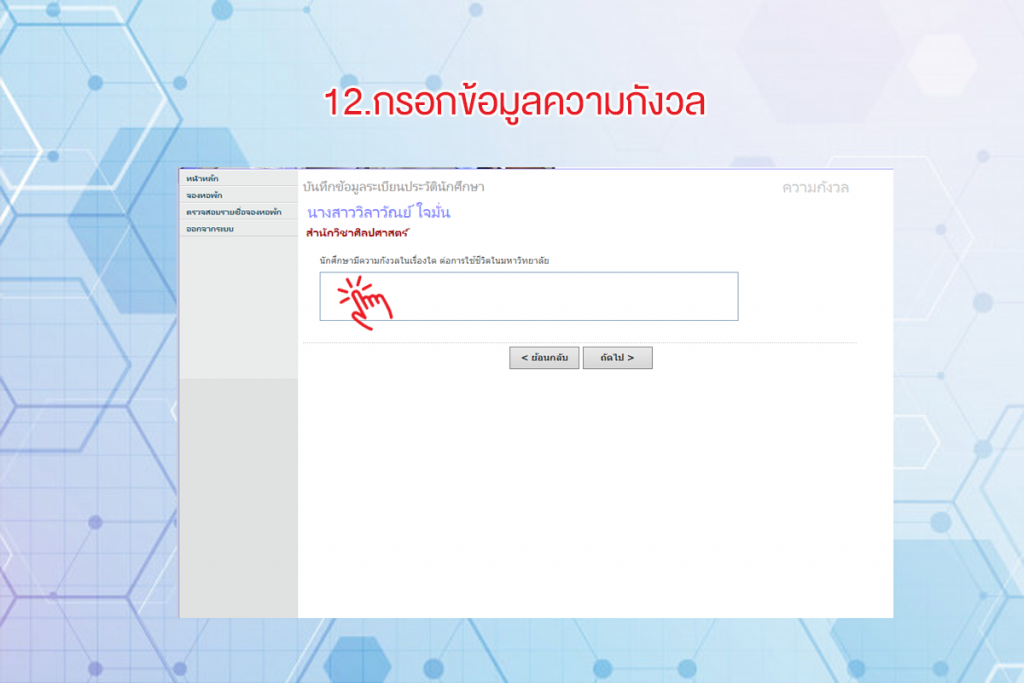Click student name นางสาววิลาวัณย์ ใจมั่น
Viewport: 1024px width, 683px height.
tap(378, 212)
